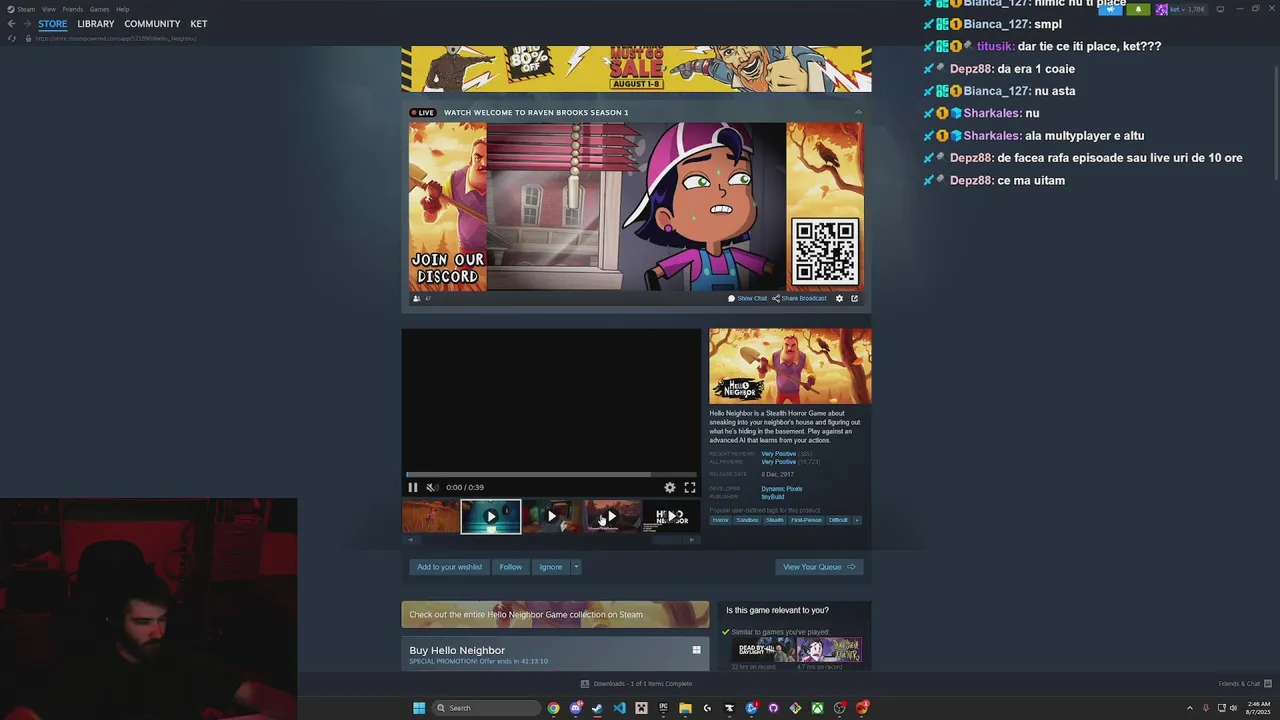Image resolution: width=1280 pixels, height=720 pixels.
Task: Click the Ignore button
Action: (x=551, y=567)
